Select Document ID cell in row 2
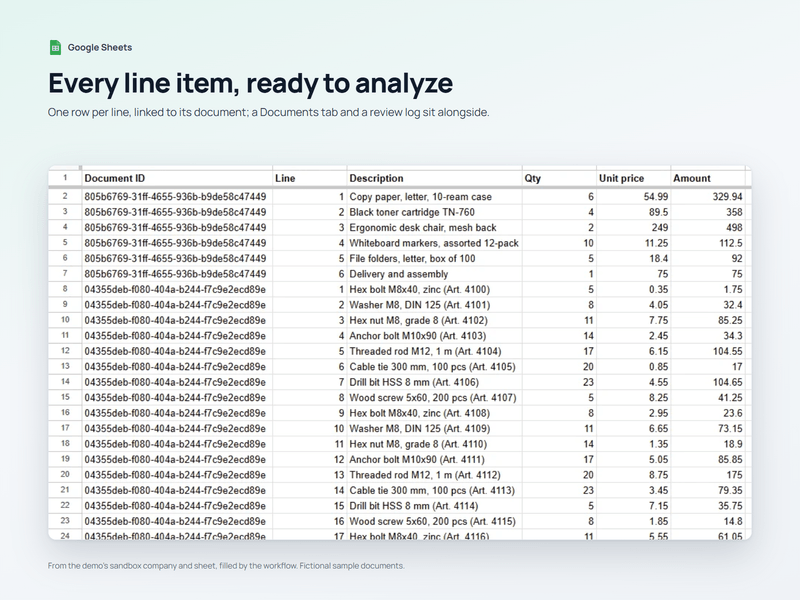 coord(177,197)
